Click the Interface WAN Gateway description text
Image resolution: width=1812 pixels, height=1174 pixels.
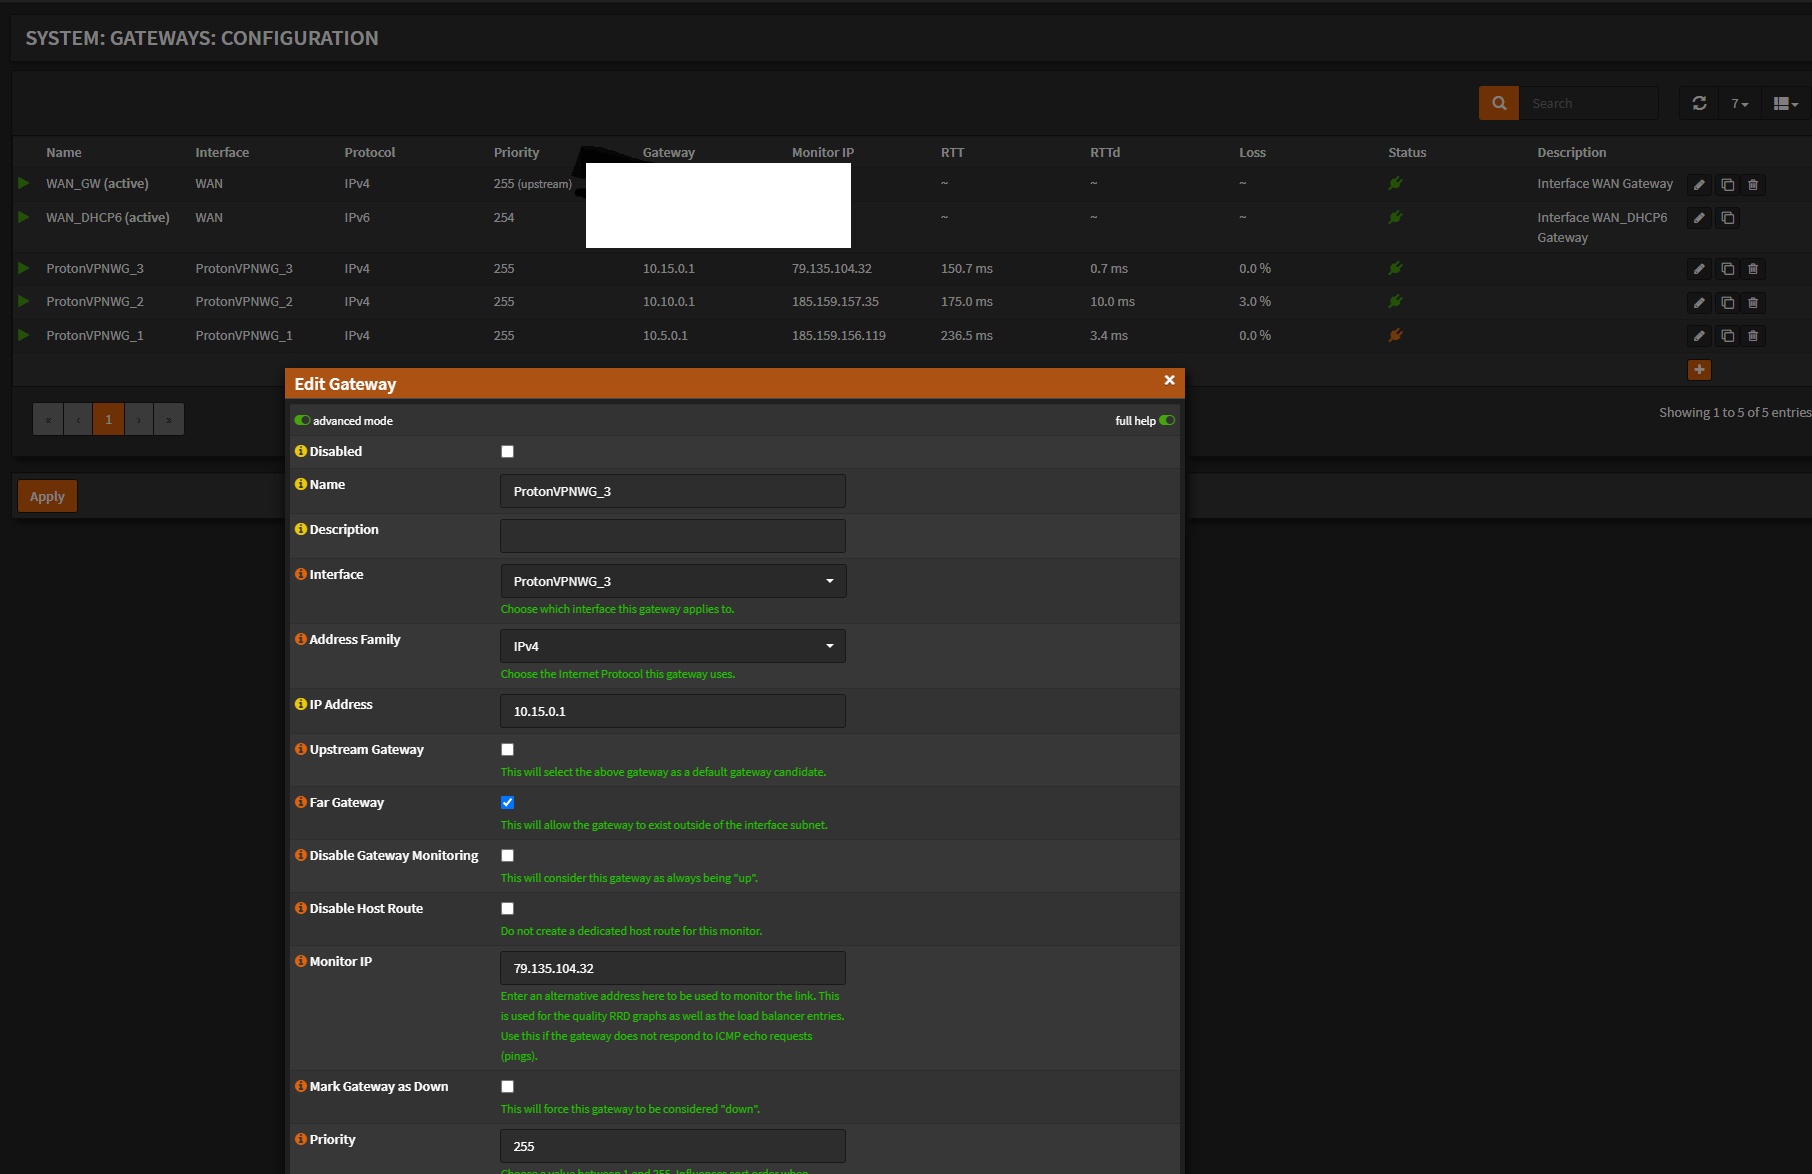coord(1605,183)
